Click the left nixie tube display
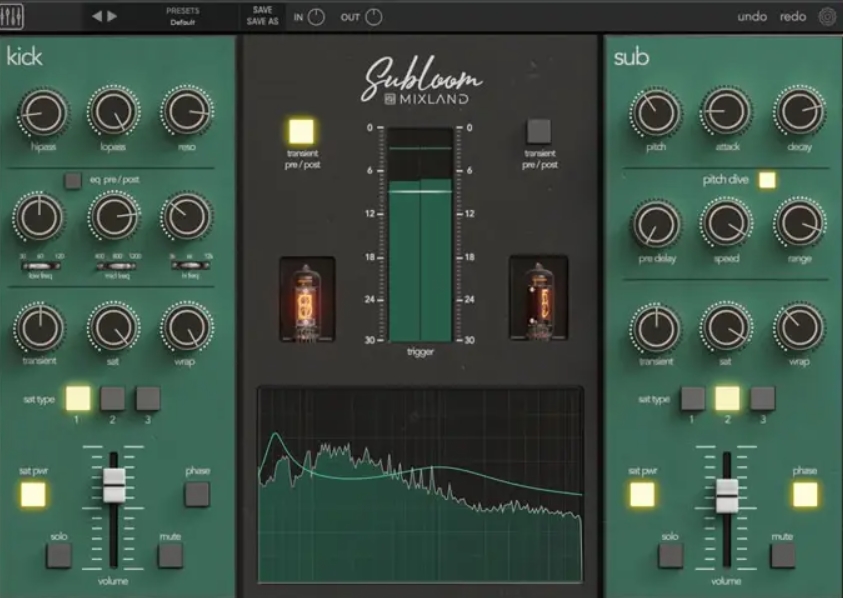 [307, 300]
